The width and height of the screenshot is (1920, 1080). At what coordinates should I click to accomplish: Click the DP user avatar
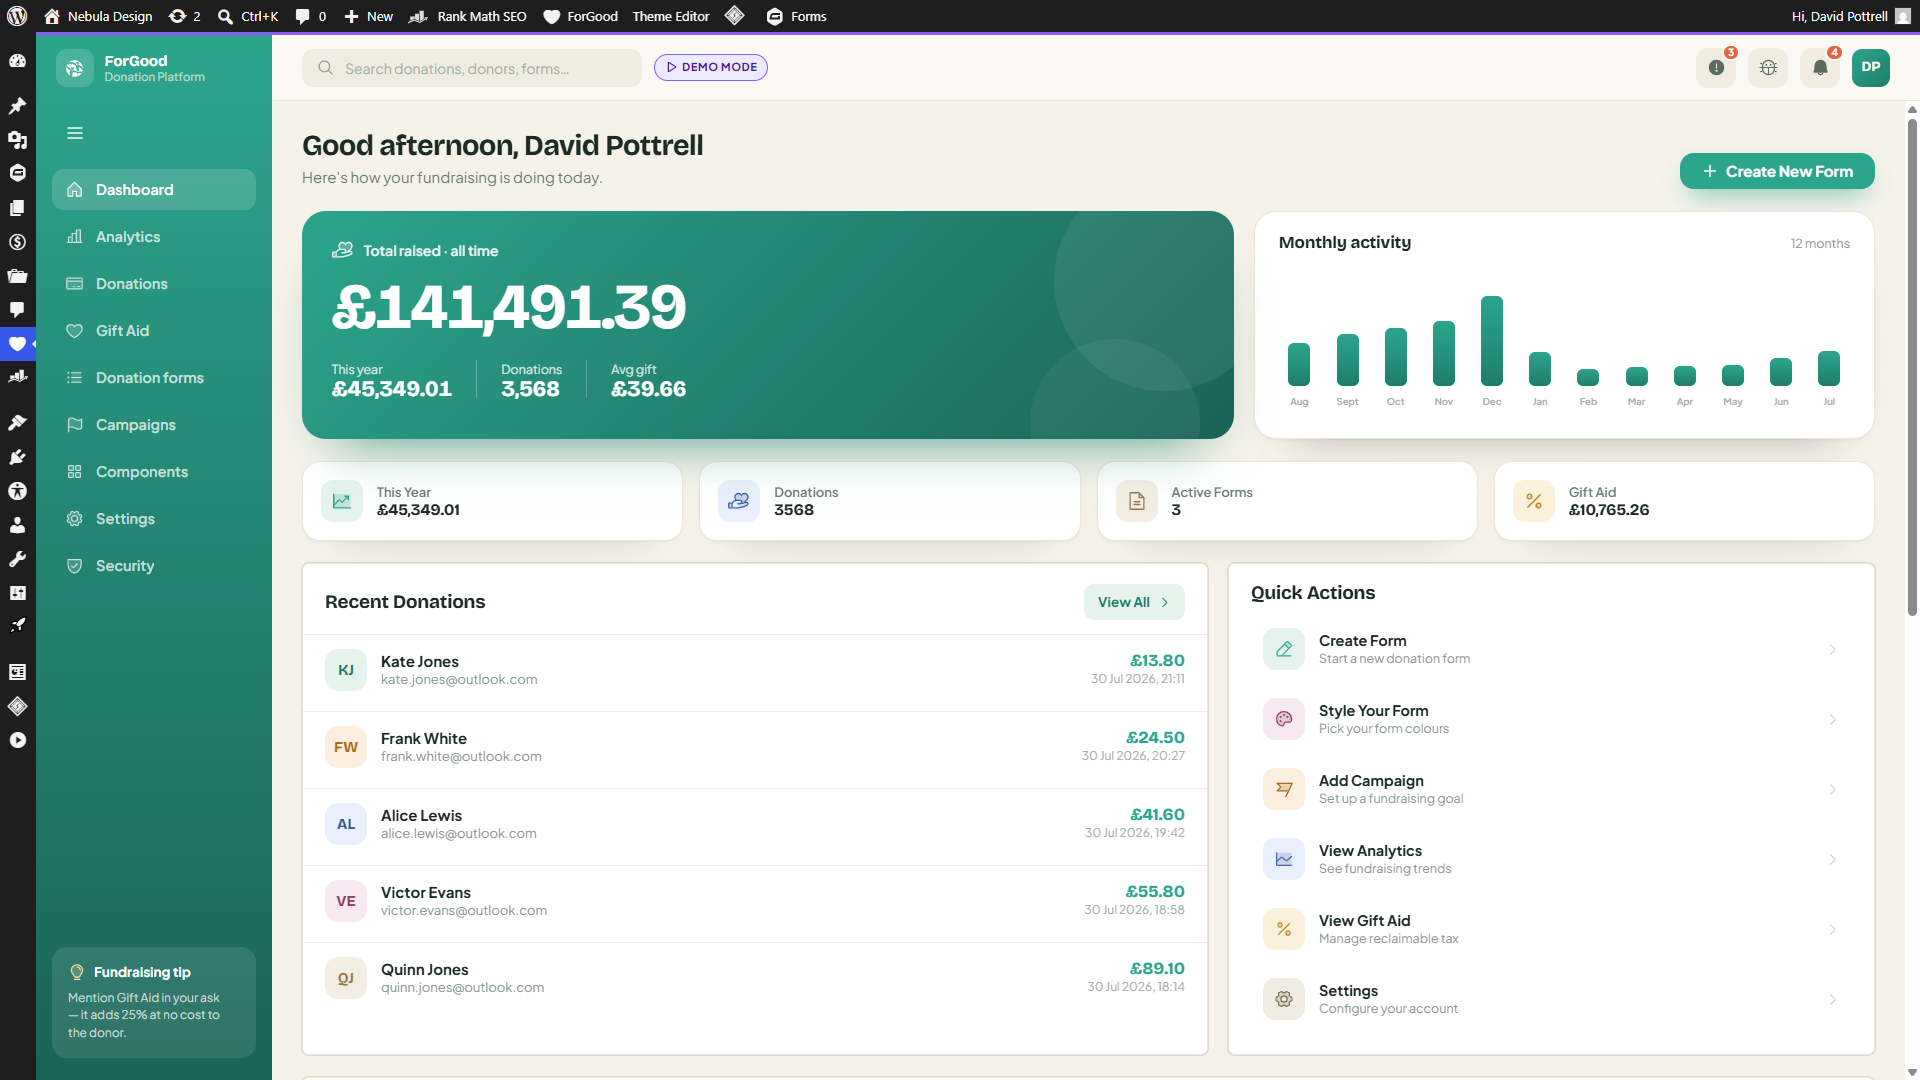1871,68
